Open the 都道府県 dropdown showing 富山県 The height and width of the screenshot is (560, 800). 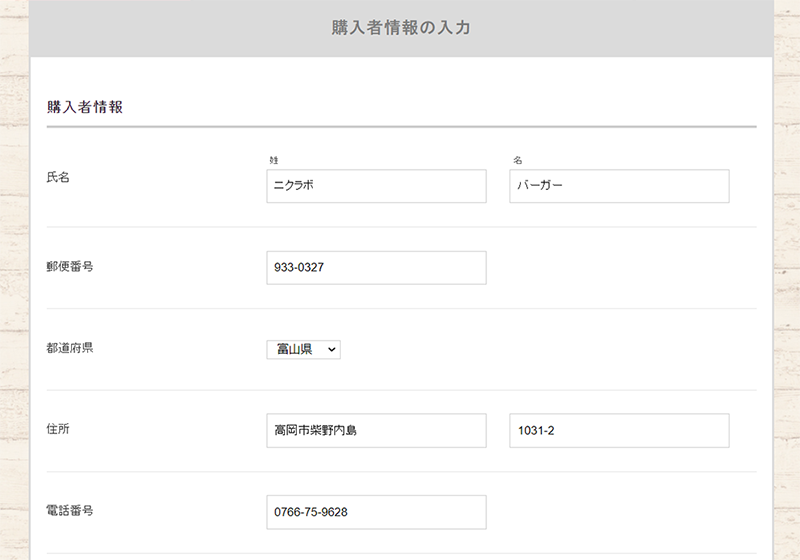pyautogui.click(x=304, y=349)
